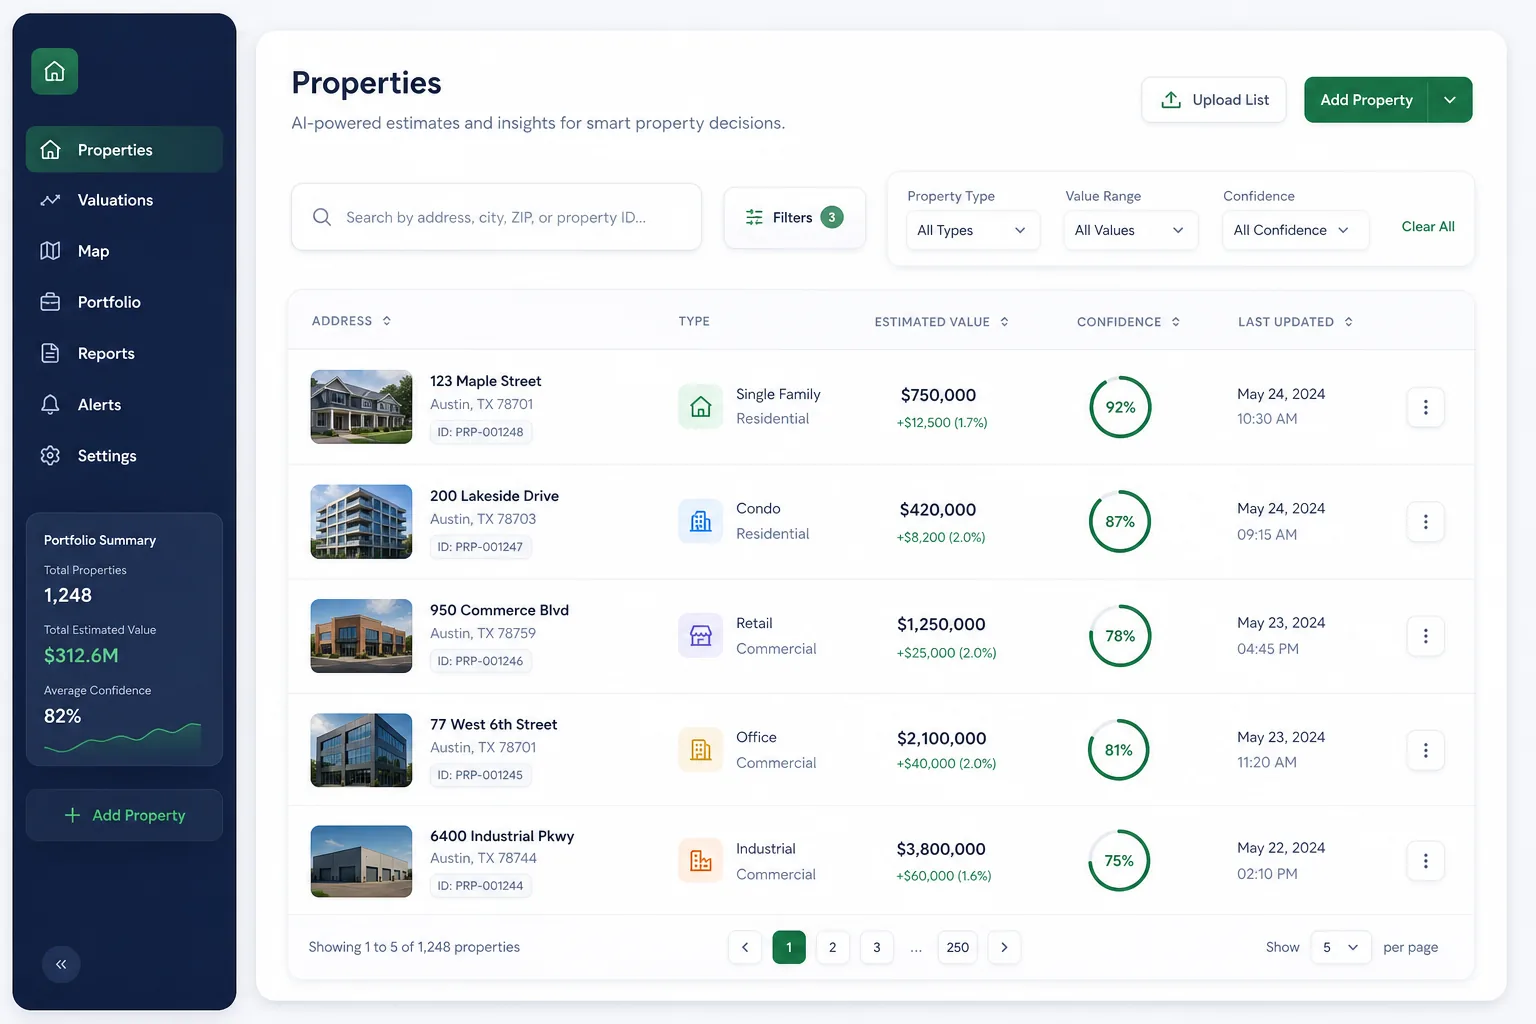Open the Property Type dropdown
This screenshot has height=1024, width=1536.
(x=972, y=230)
